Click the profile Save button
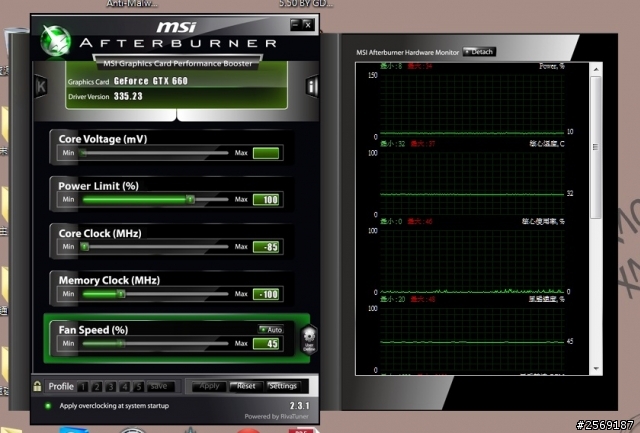 click(x=159, y=386)
